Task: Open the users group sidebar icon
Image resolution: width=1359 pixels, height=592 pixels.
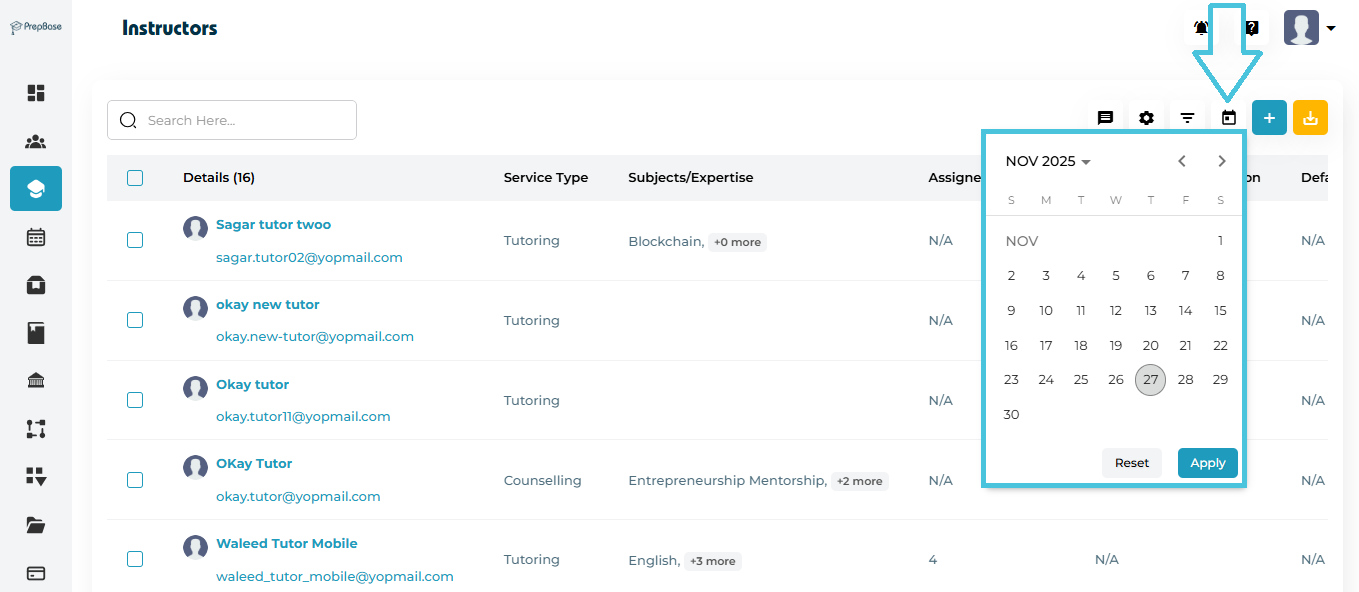Action: tap(36, 141)
